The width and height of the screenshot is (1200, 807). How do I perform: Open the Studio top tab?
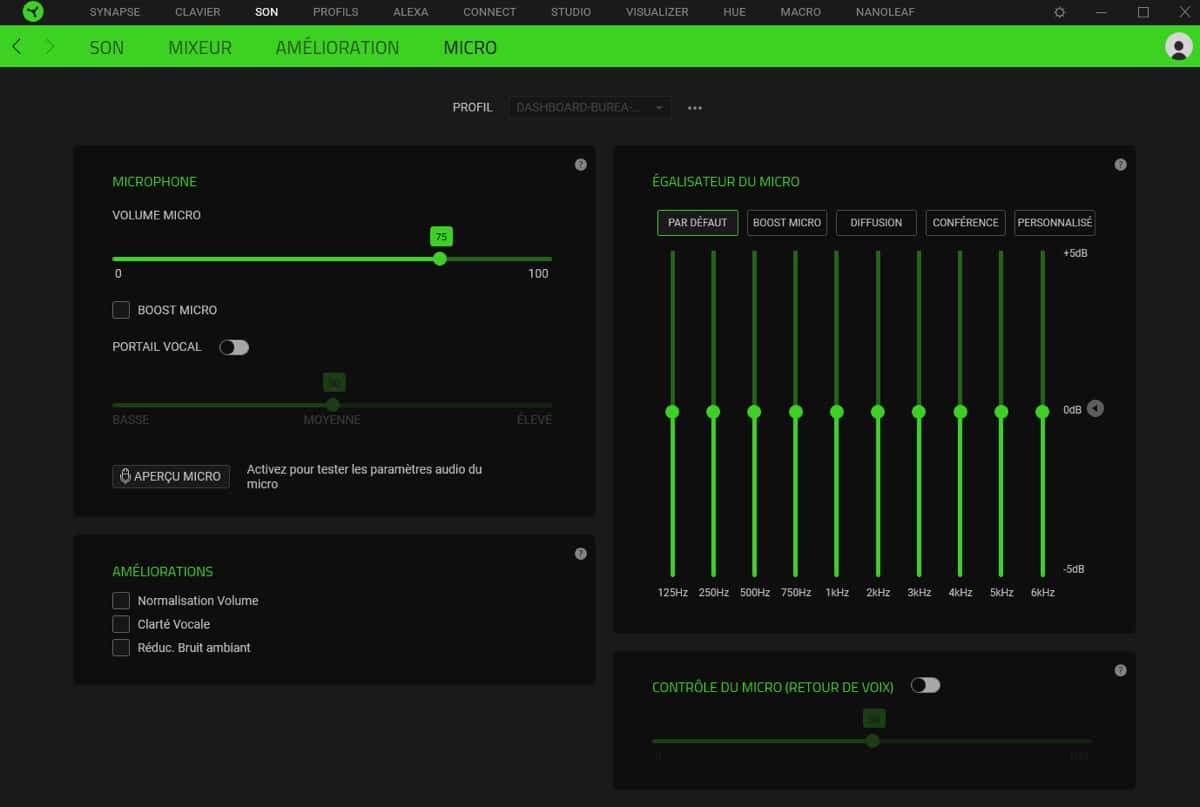pos(571,12)
